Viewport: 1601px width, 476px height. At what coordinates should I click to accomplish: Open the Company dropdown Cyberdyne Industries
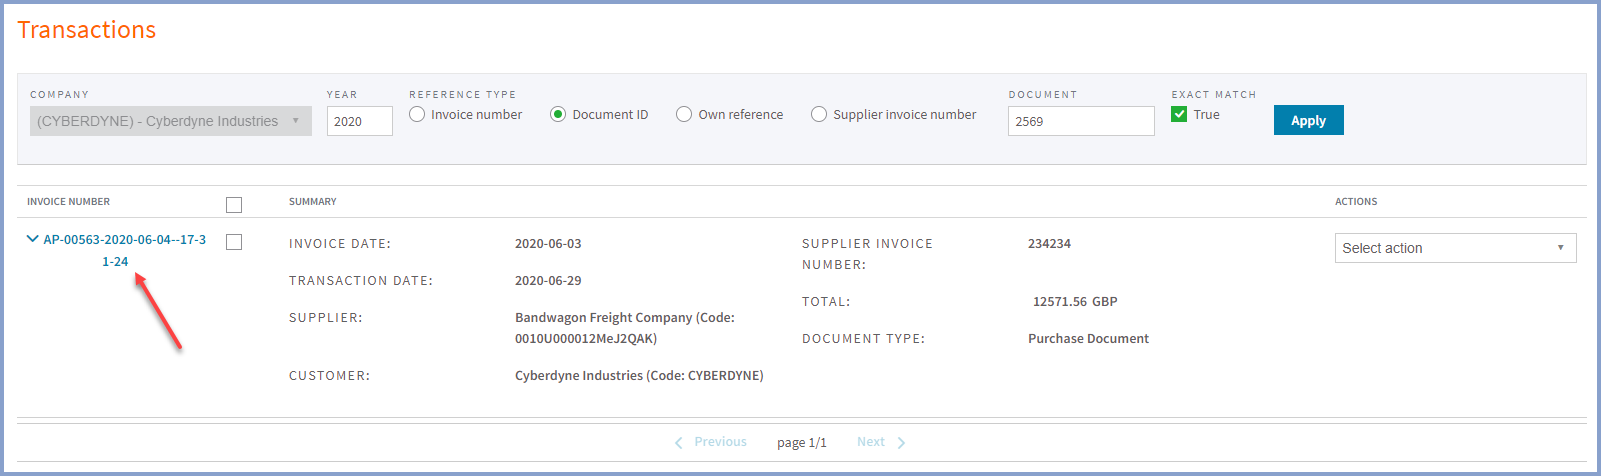pos(171,121)
